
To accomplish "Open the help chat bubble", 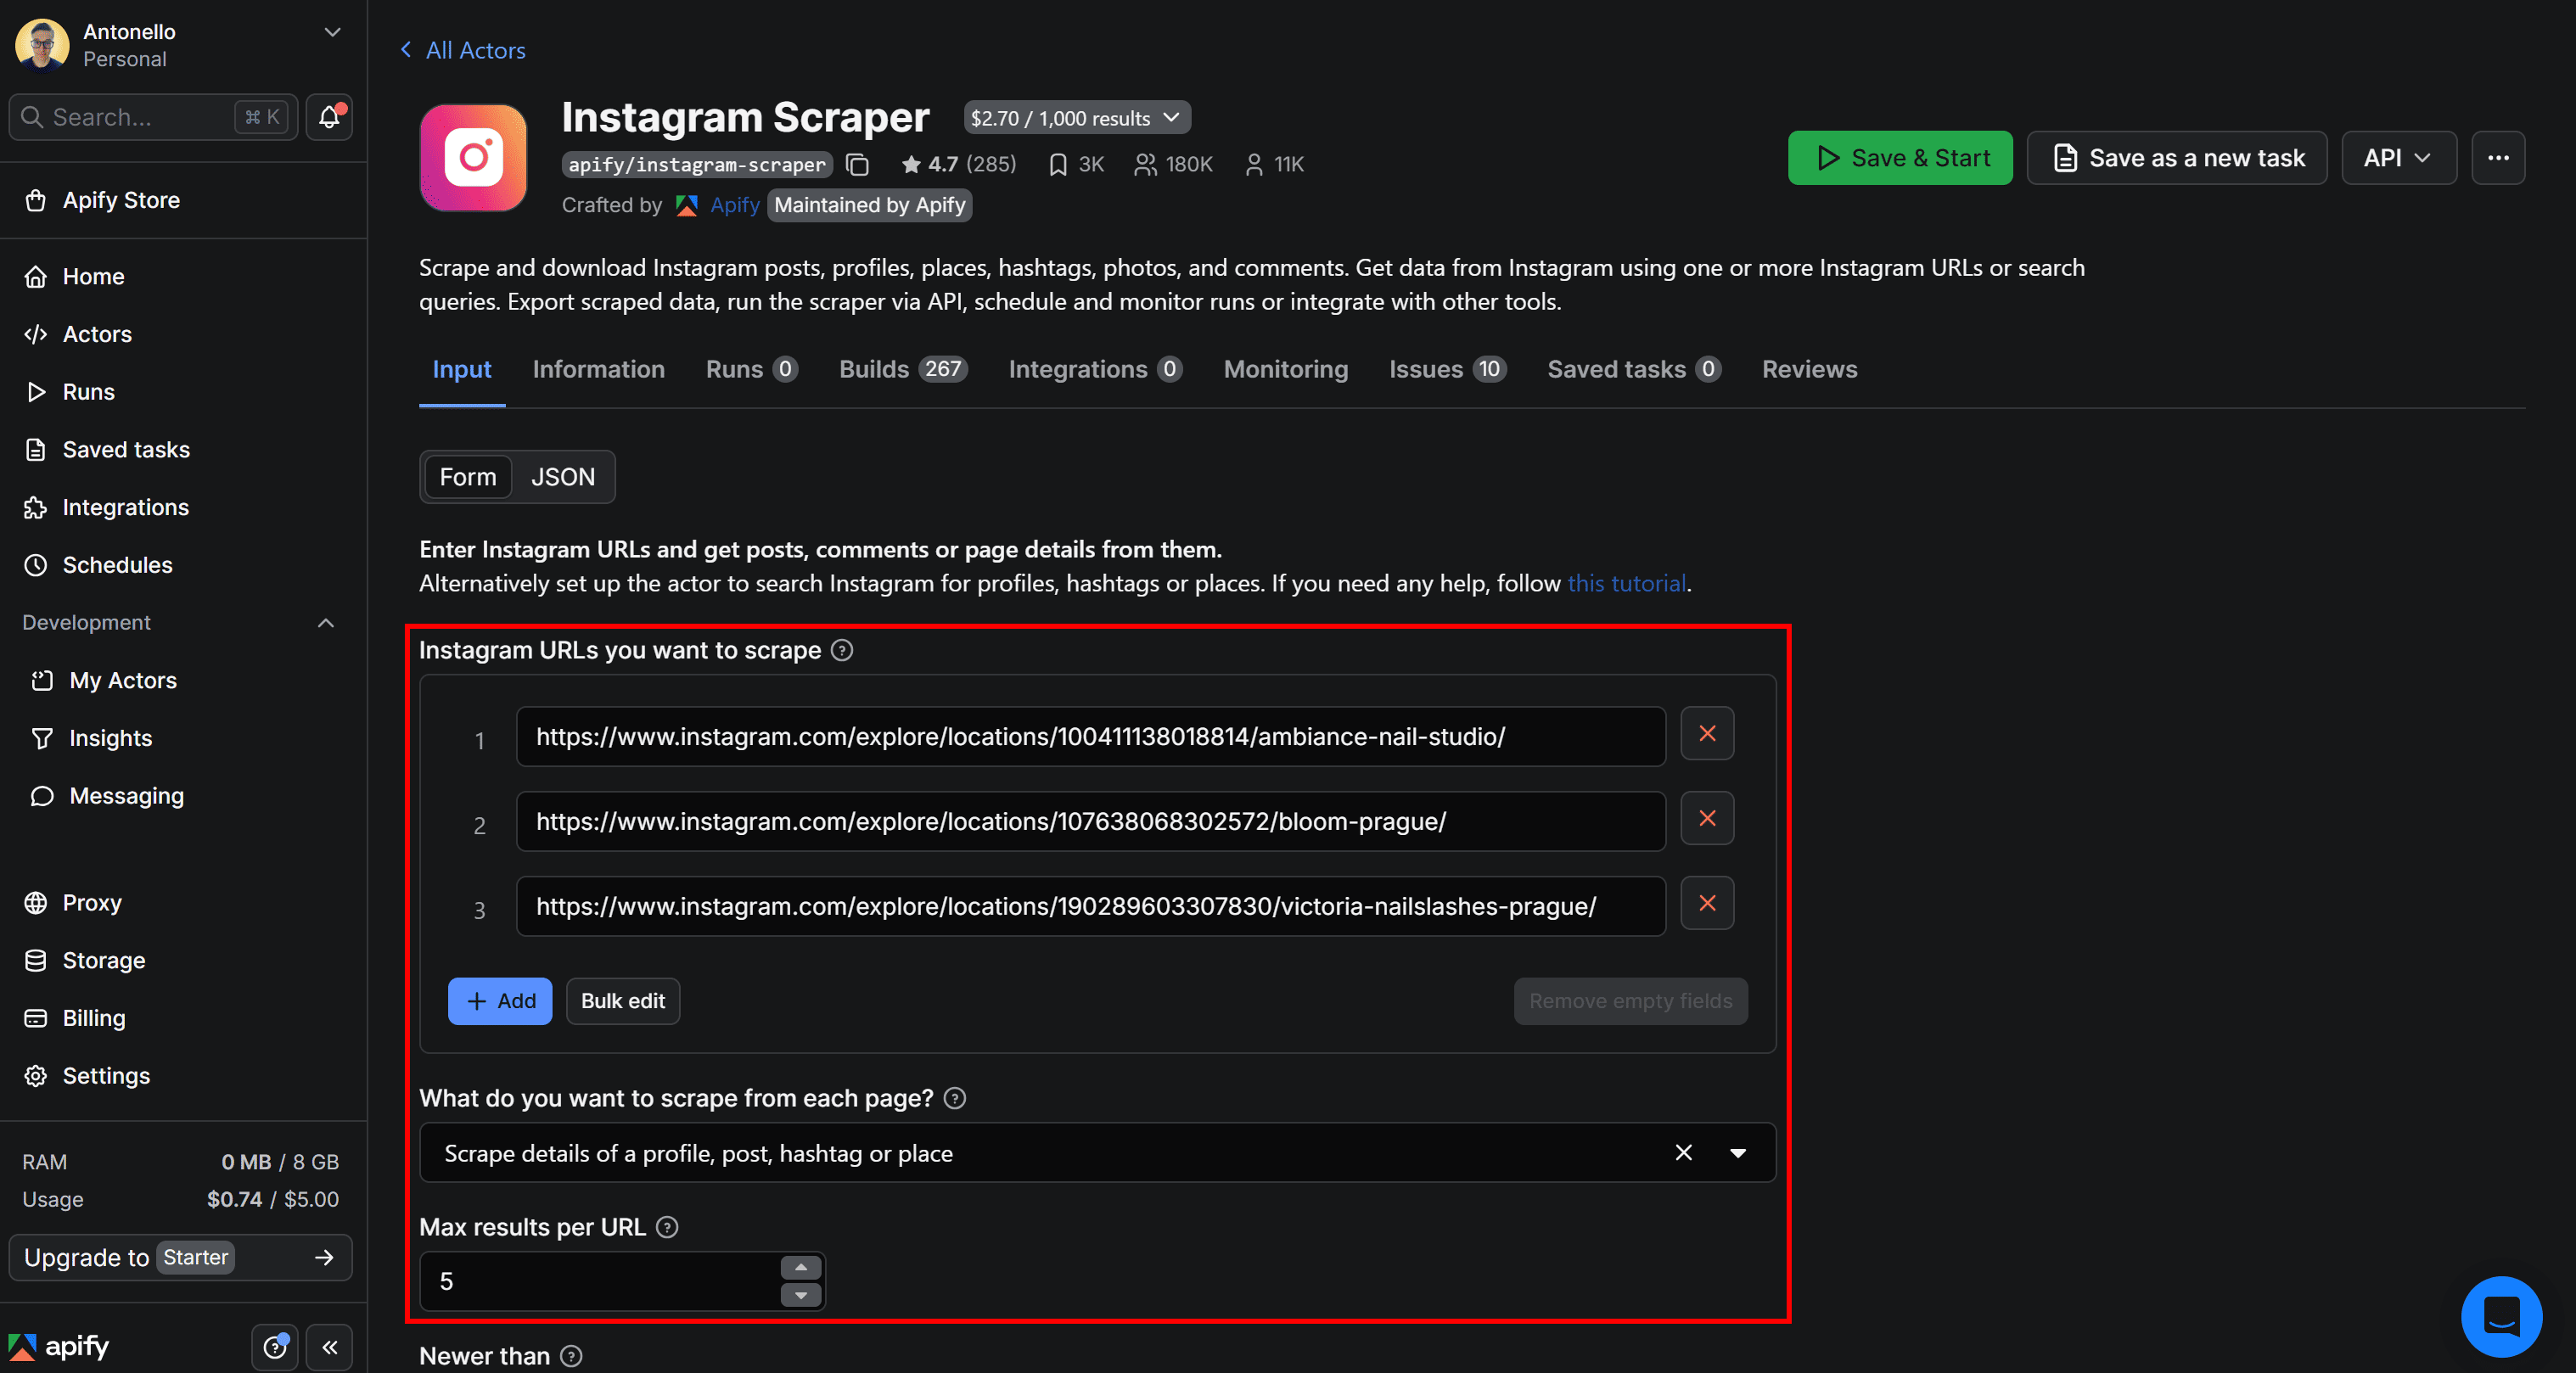I will pos(2501,1316).
